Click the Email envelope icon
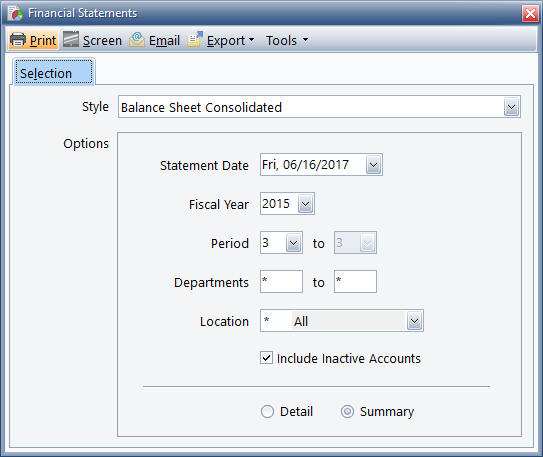Screen dimensions: 543x457 (x=137, y=39)
